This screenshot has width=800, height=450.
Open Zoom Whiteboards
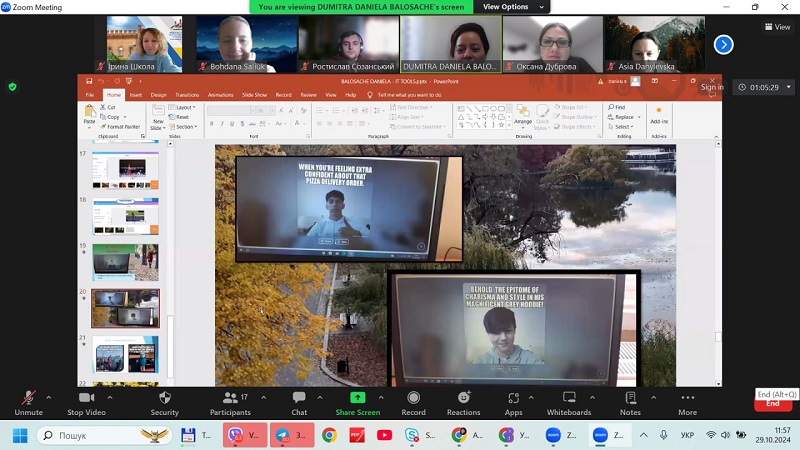click(x=569, y=403)
